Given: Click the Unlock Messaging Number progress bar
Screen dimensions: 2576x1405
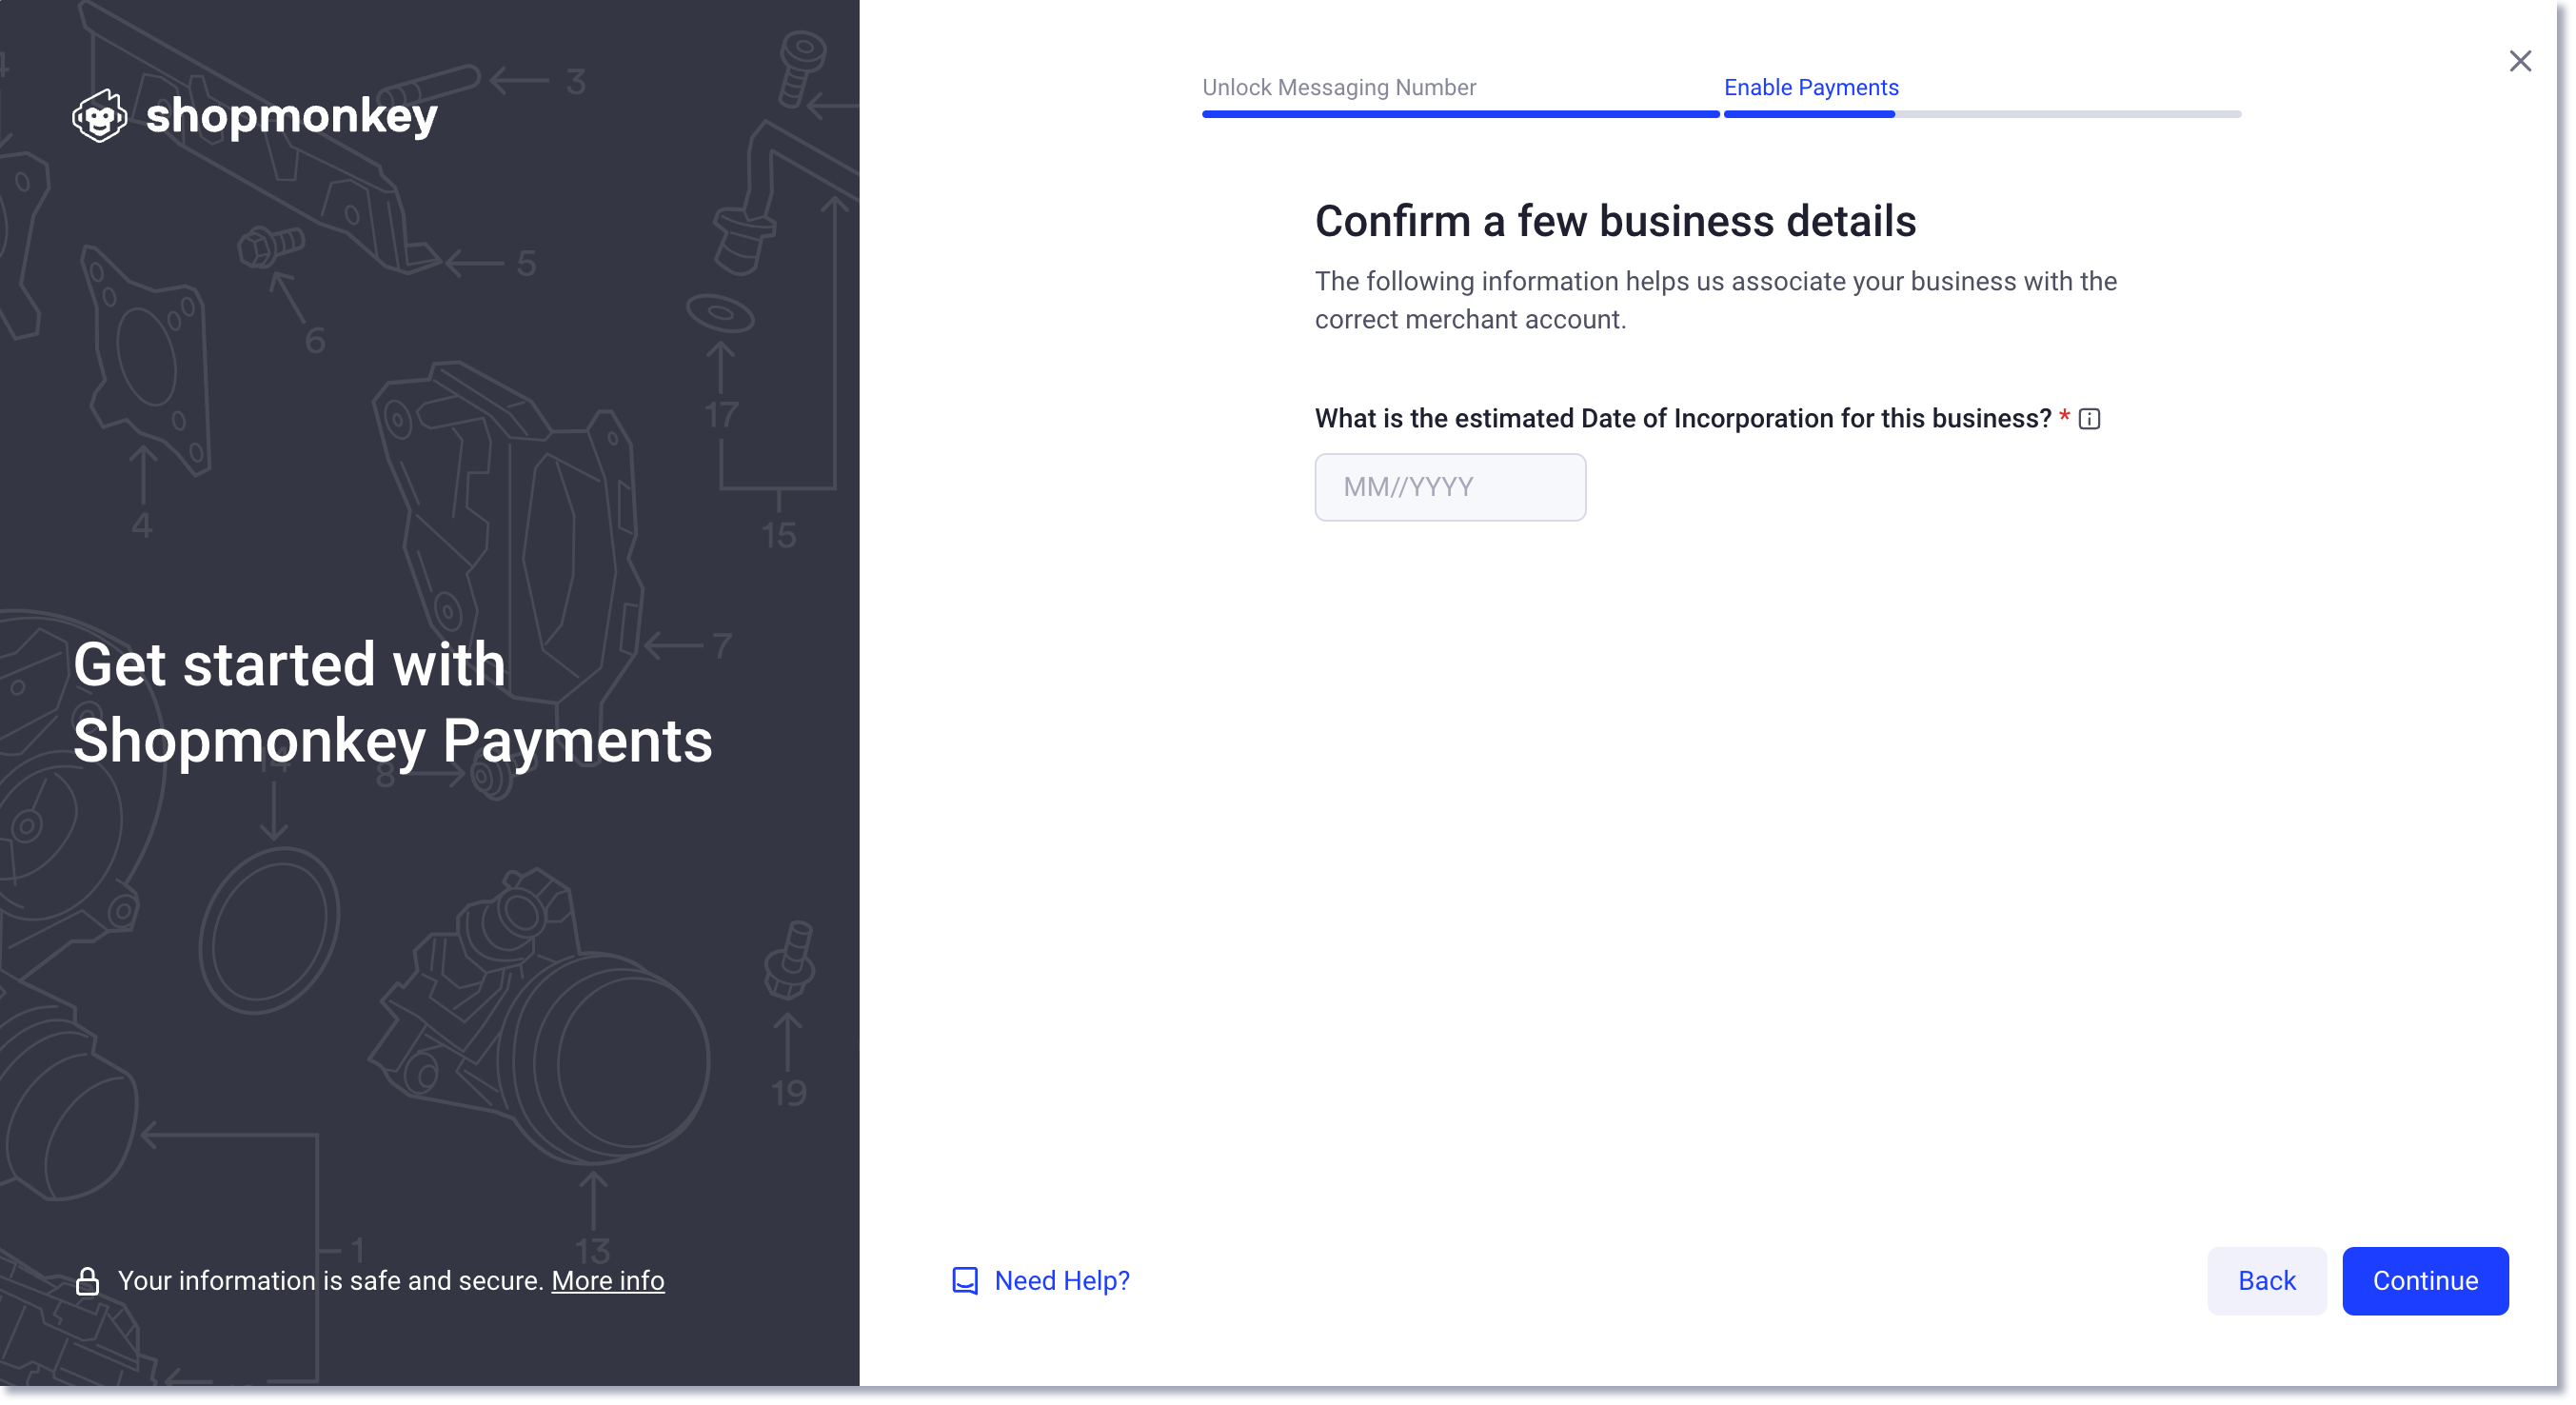Looking at the screenshot, I should pos(1459,114).
